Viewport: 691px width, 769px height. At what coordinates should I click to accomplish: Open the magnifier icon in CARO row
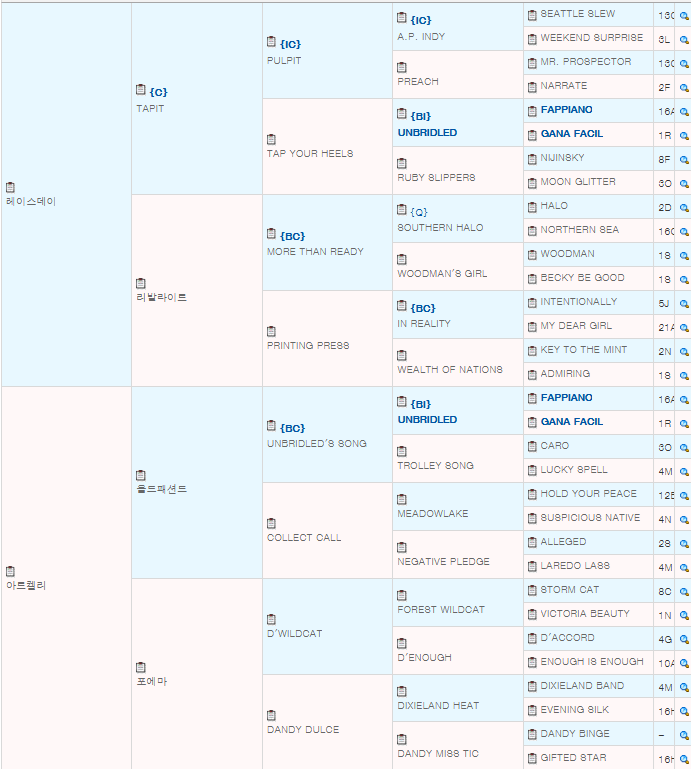click(x=684, y=448)
